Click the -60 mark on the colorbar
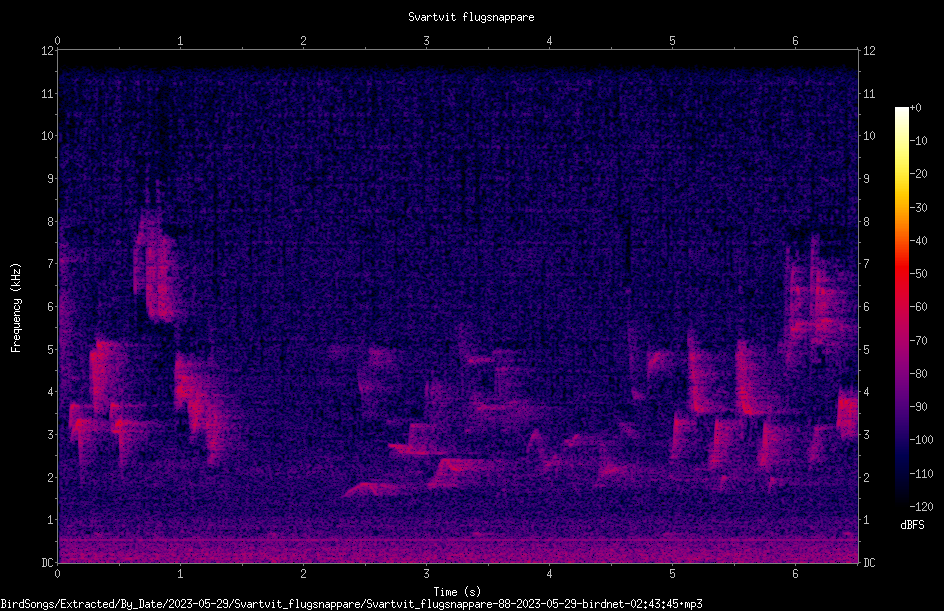Image resolution: width=944 pixels, height=611 pixels. (918, 307)
